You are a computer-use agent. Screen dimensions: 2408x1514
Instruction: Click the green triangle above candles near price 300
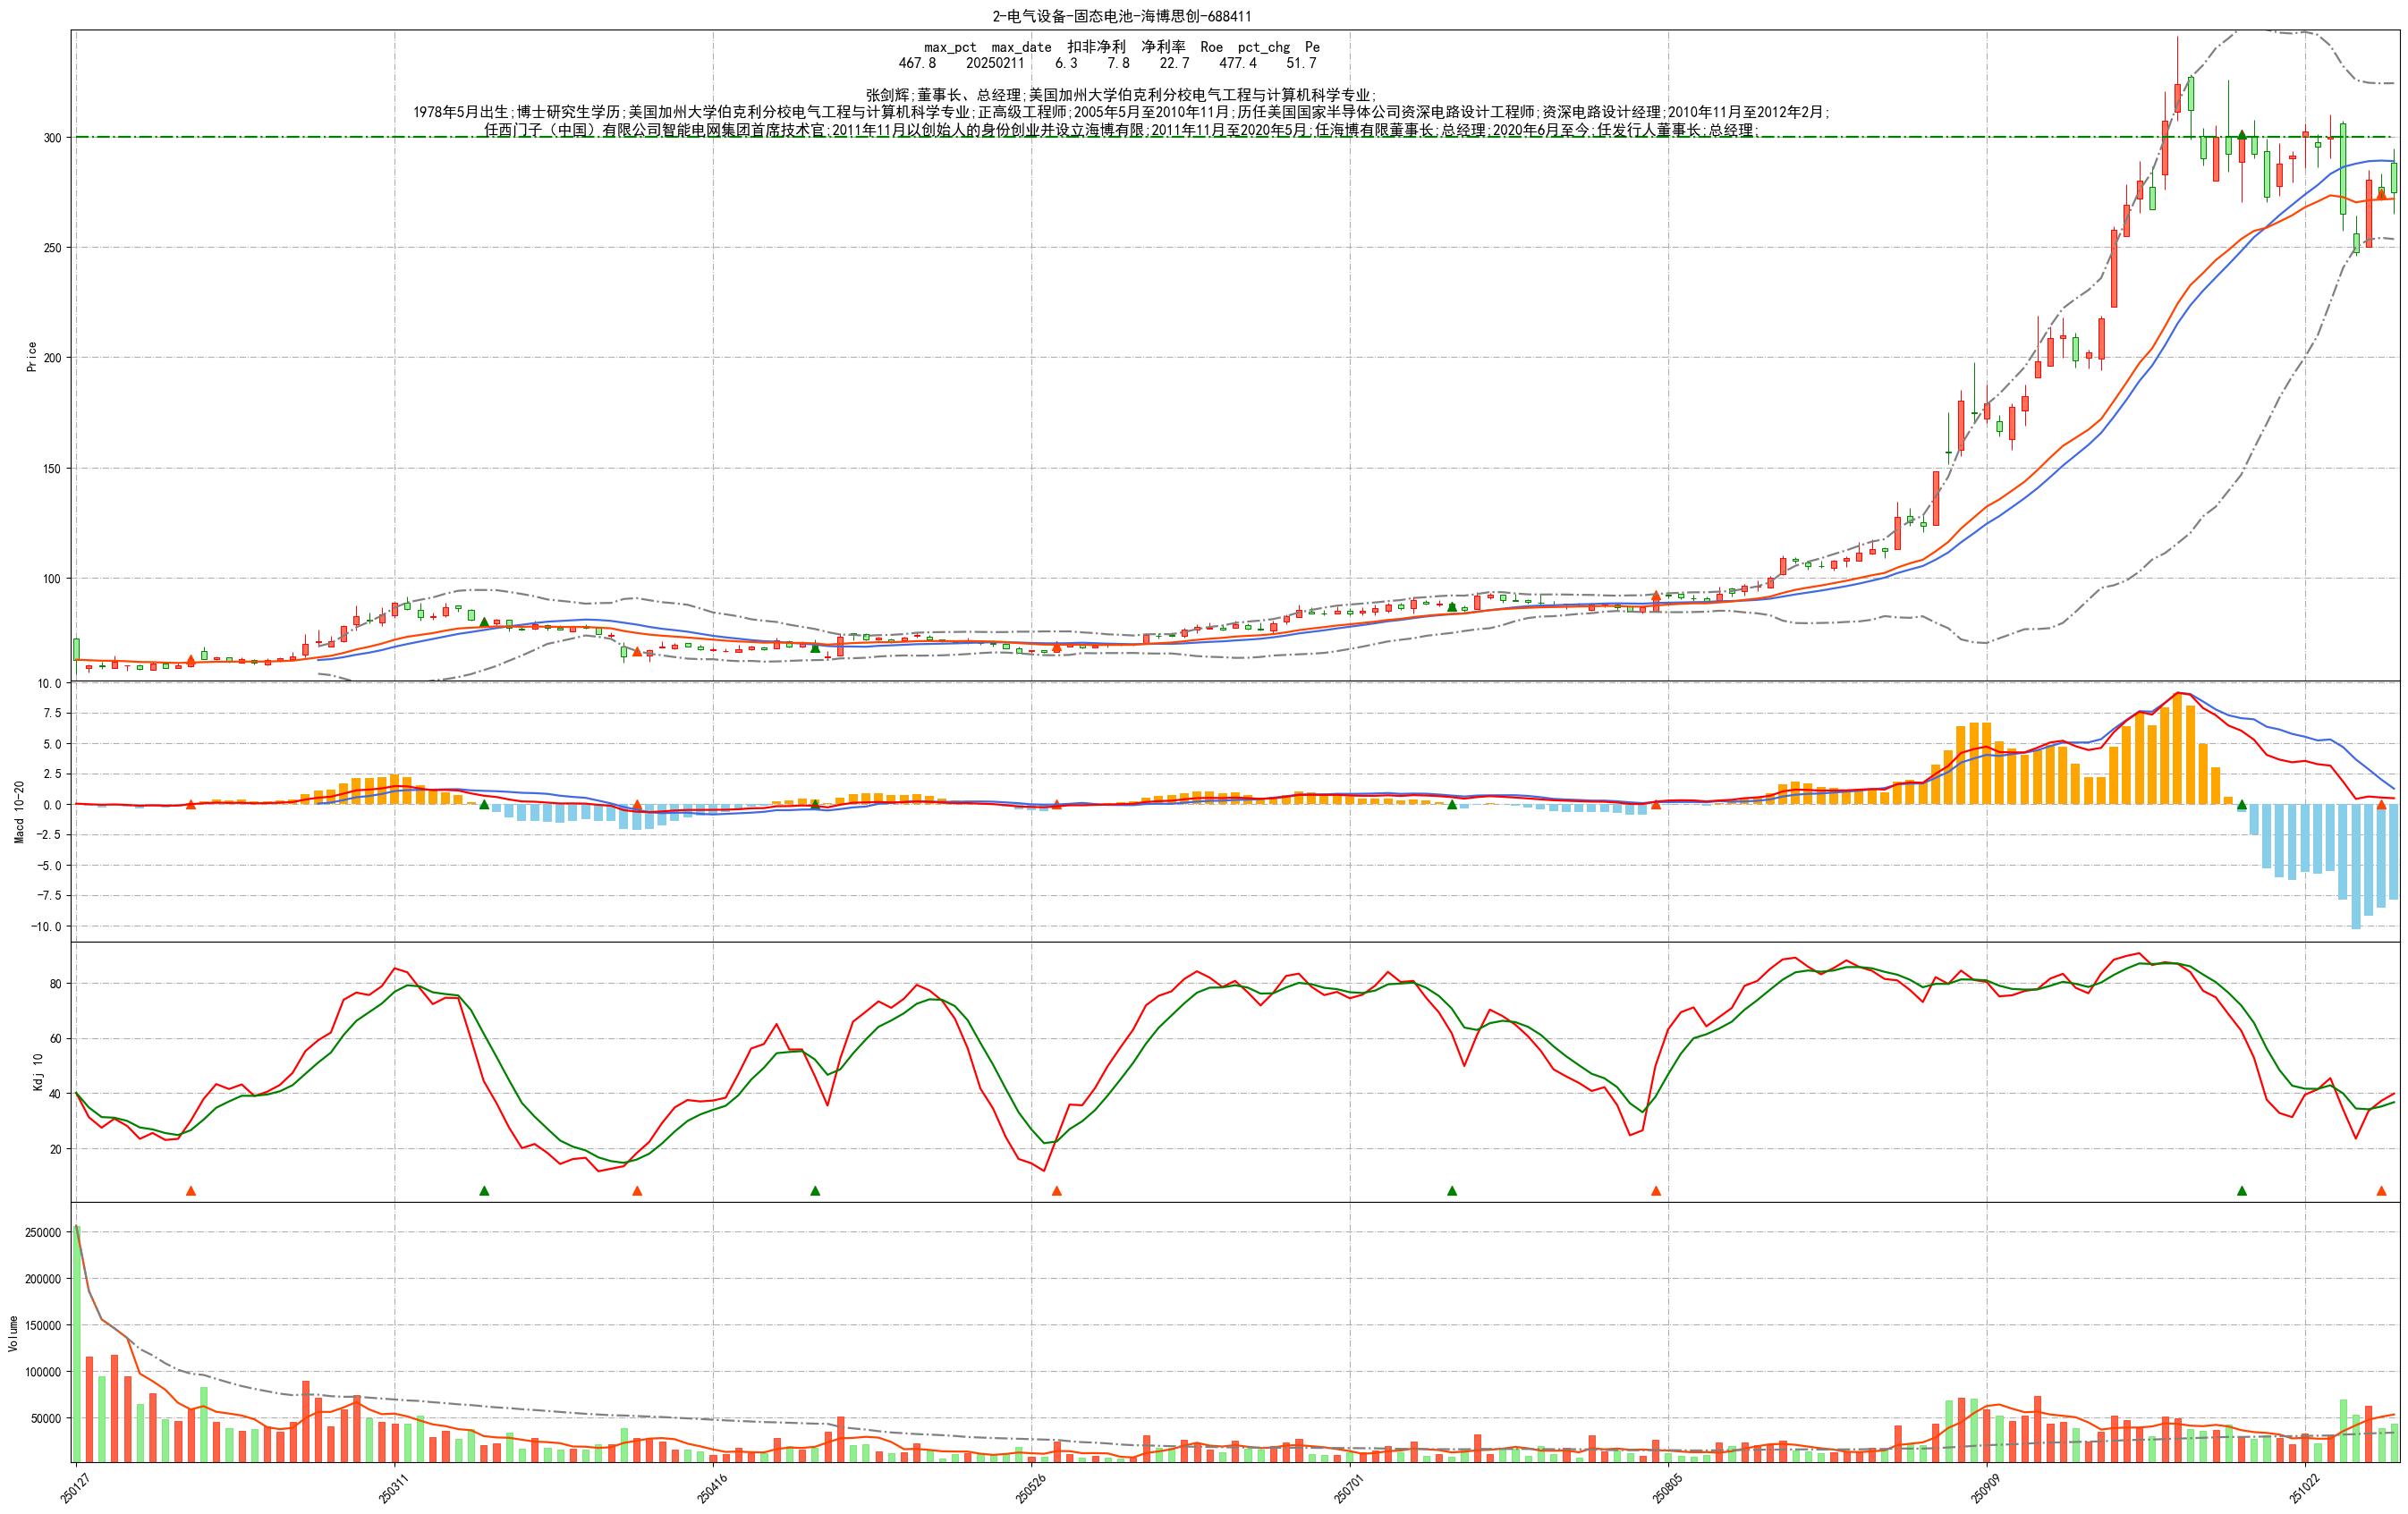2242,135
